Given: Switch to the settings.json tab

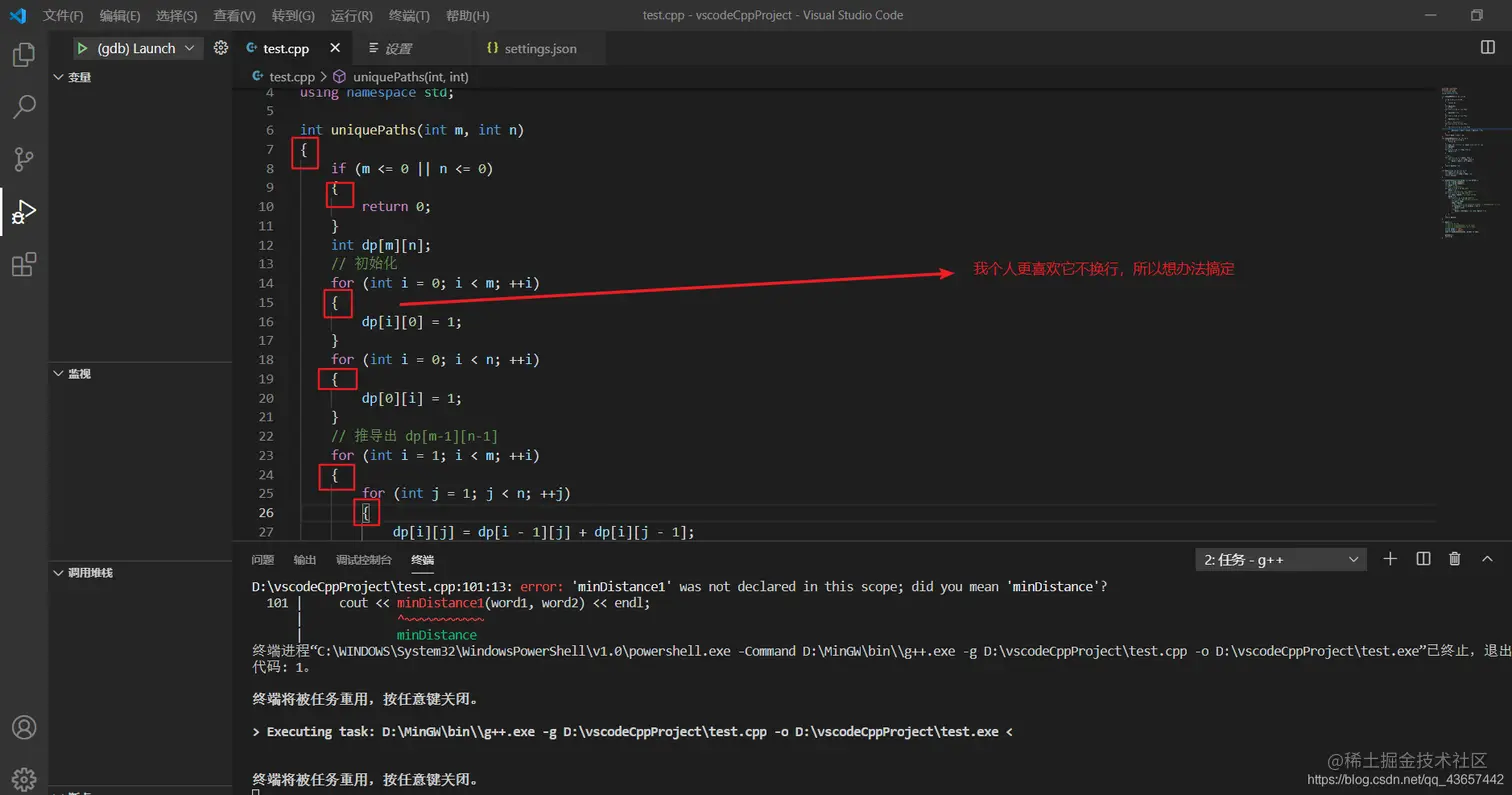Looking at the screenshot, I should pyautogui.click(x=540, y=48).
